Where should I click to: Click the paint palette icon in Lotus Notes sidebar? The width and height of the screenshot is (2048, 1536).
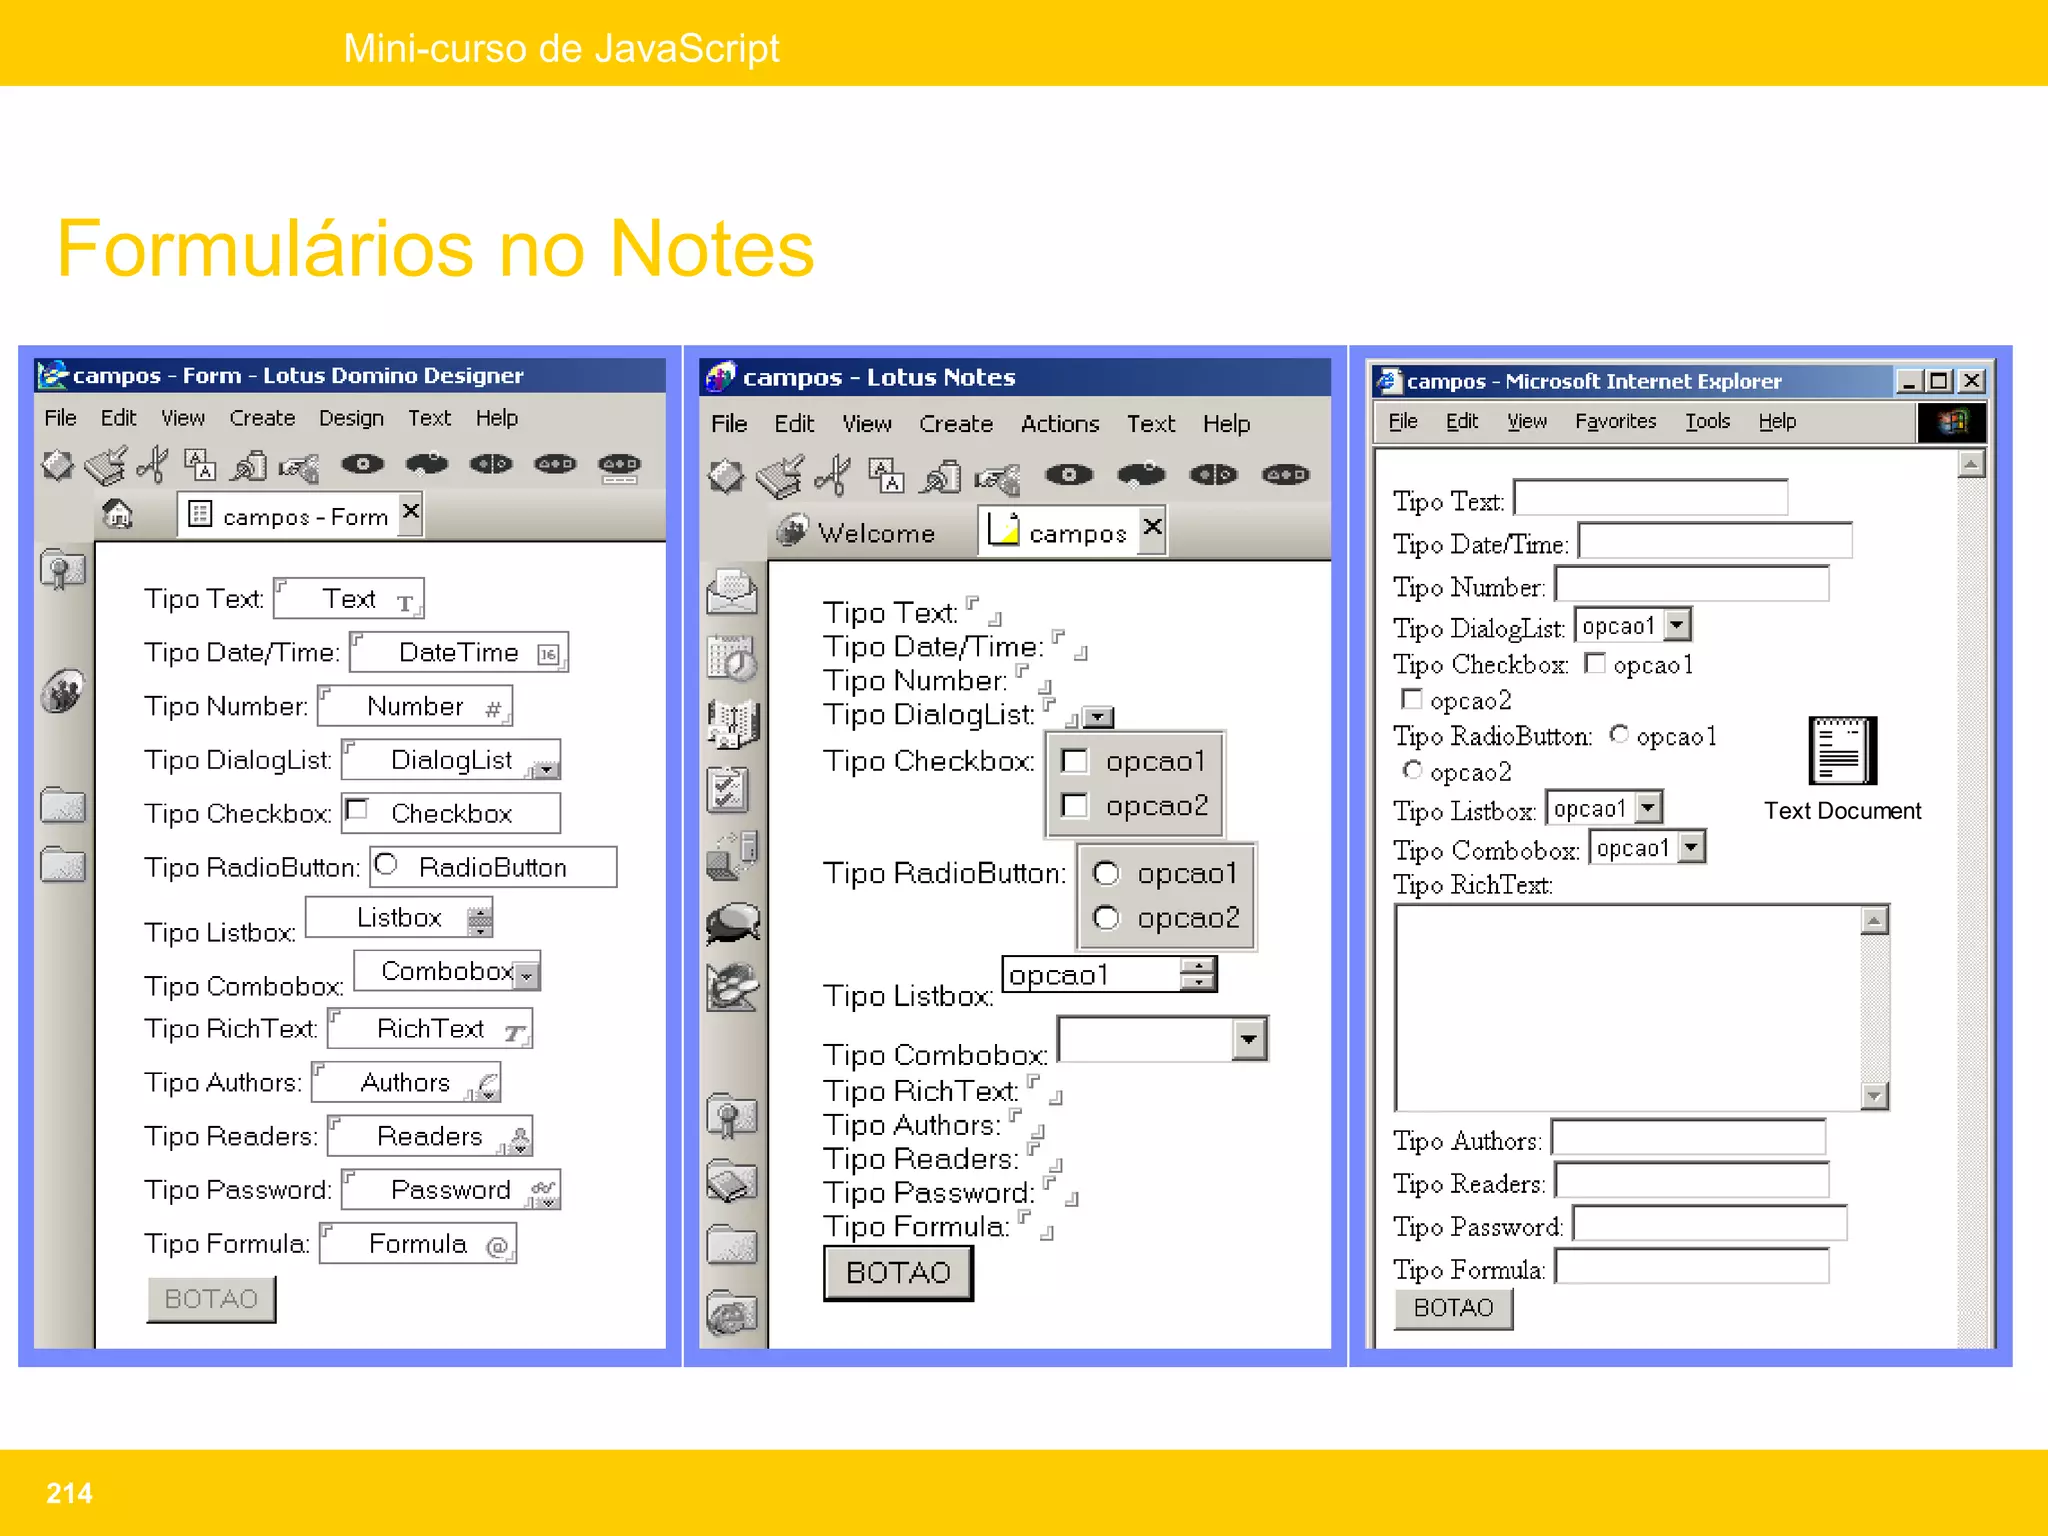pyautogui.click(x=732, y=987)
